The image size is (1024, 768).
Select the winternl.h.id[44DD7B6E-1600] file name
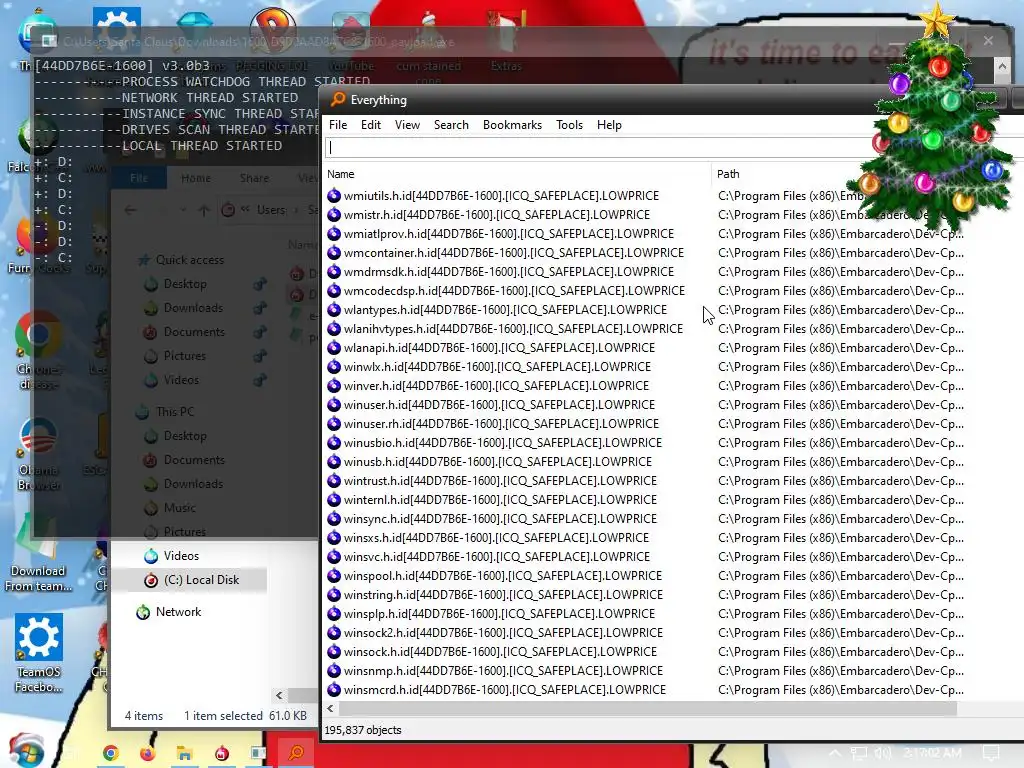(x=502, y=499)
